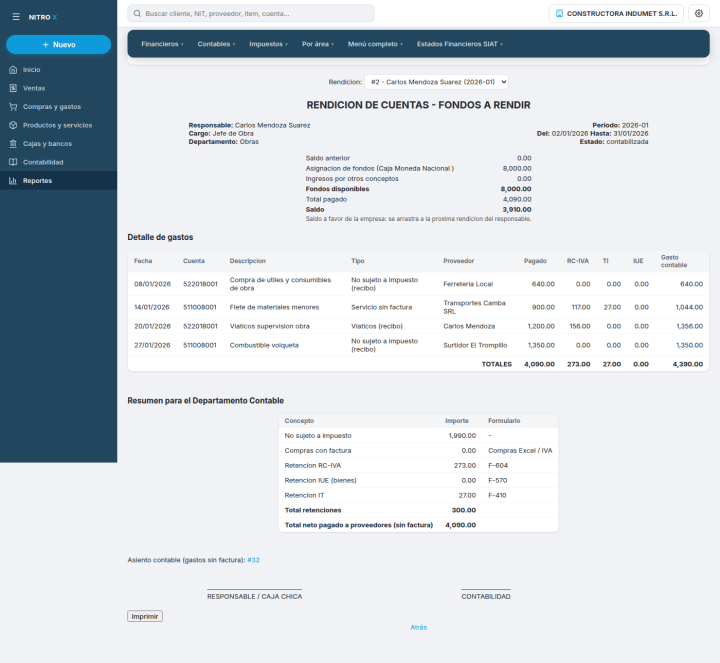The image size is (720, 663).
Task: Click the Inicio home icon
Action: (x=13, y=70)
